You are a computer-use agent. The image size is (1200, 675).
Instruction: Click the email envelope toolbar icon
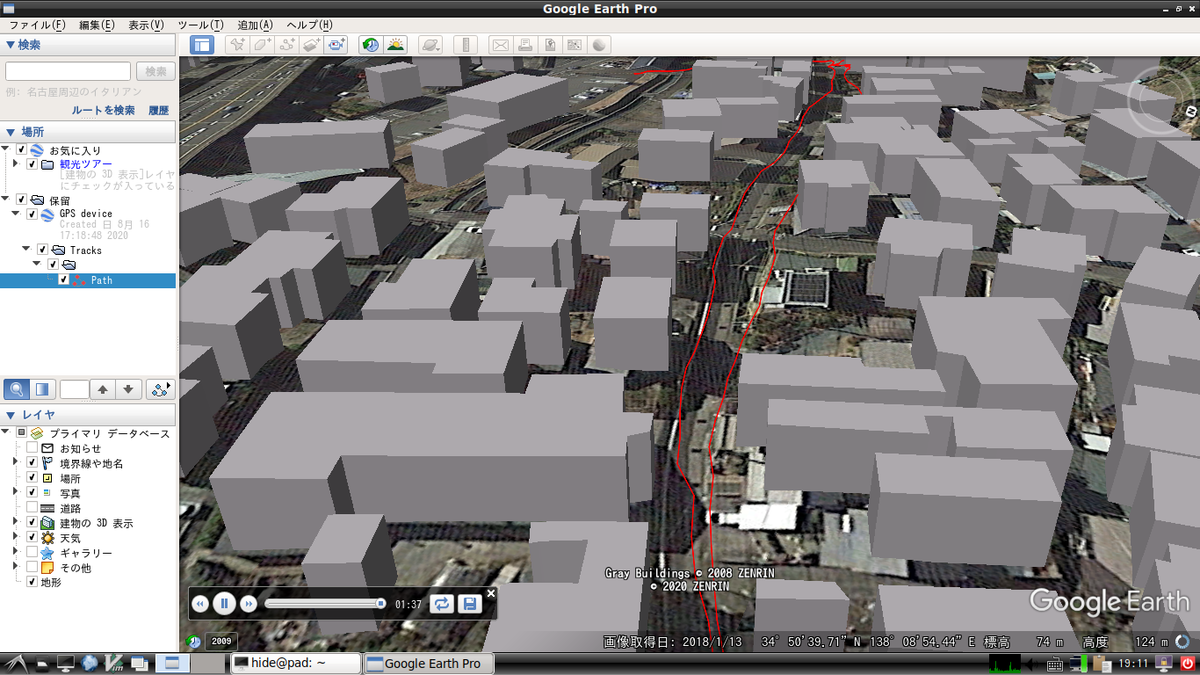(x=499, y=44)
